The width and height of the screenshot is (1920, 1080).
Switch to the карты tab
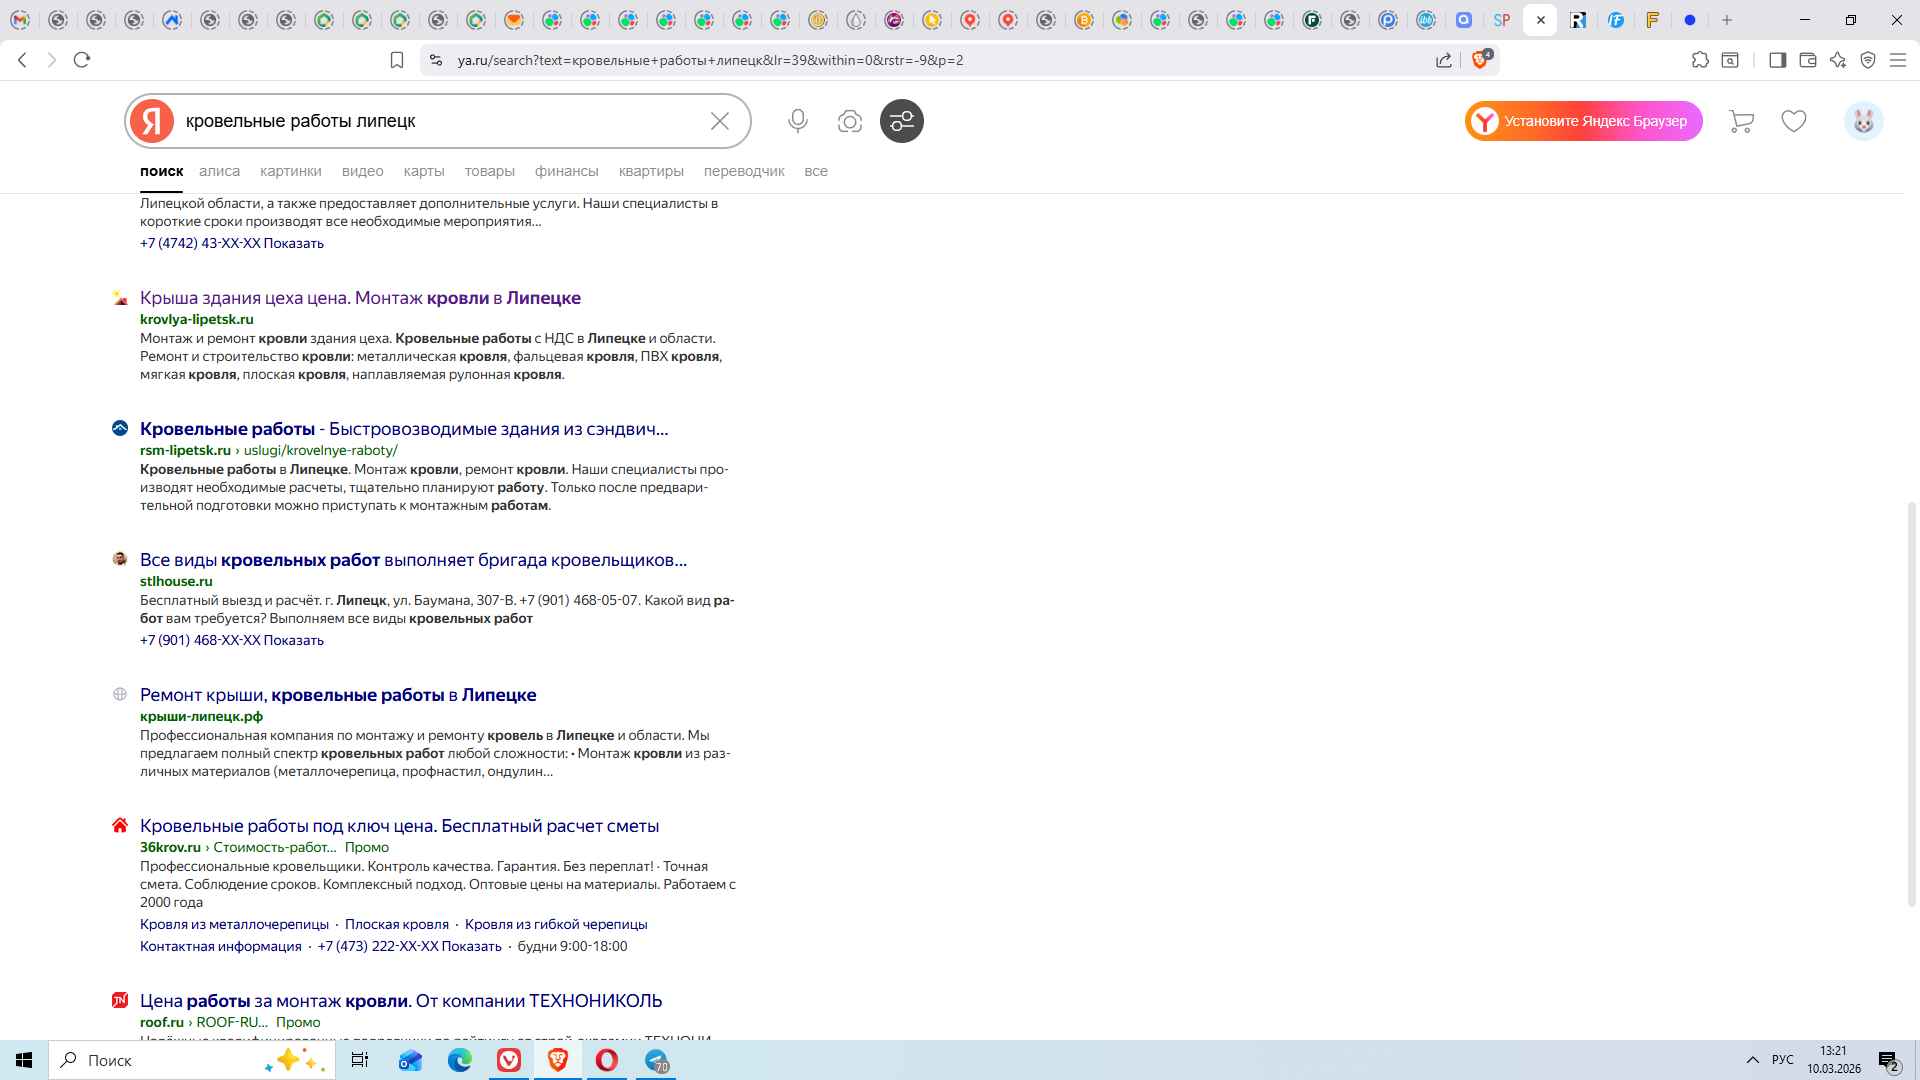pos(423,171)
